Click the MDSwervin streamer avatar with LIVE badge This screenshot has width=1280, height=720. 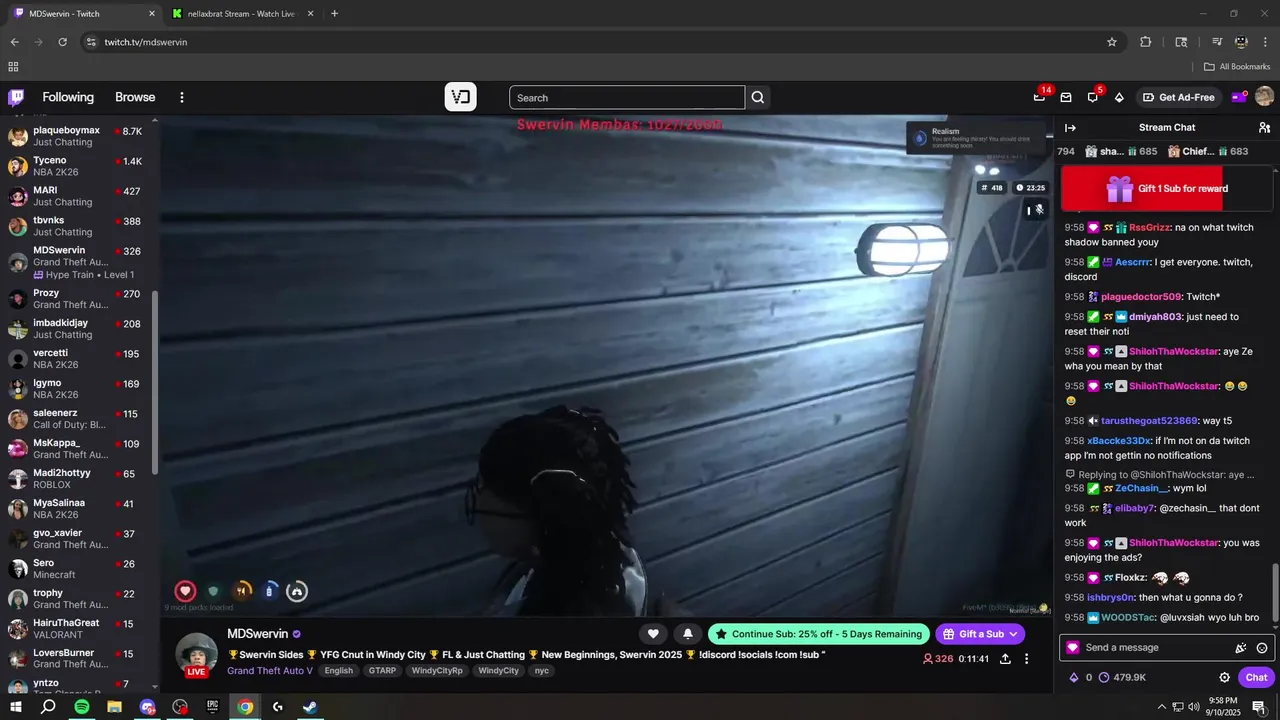(197, 655)
